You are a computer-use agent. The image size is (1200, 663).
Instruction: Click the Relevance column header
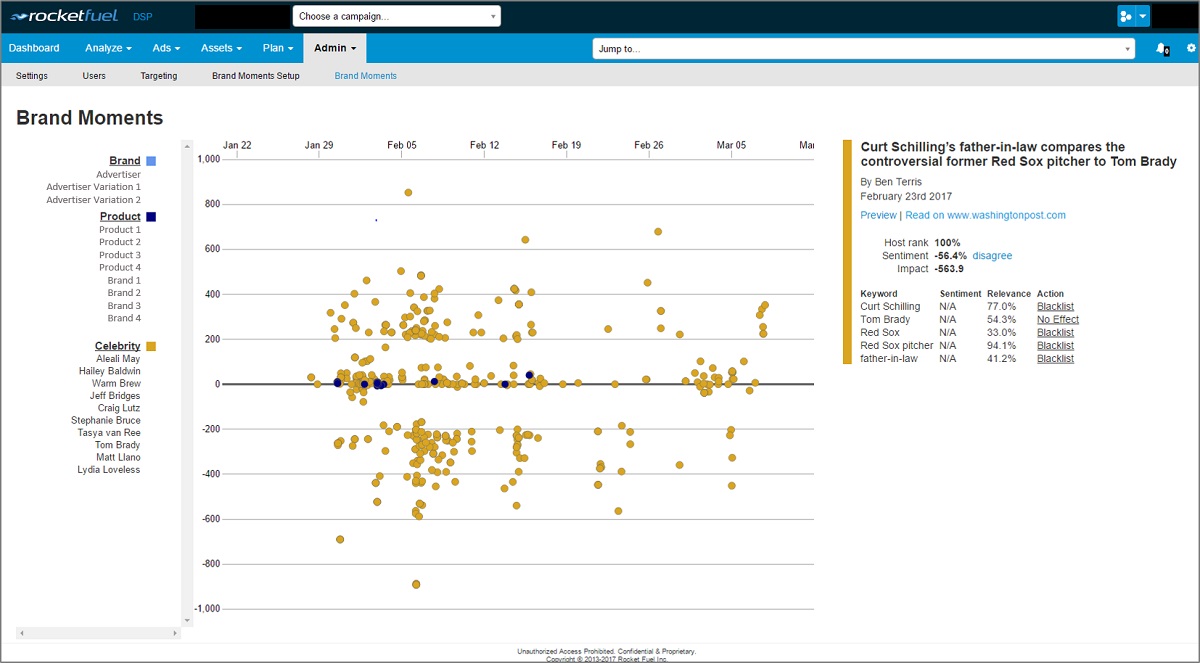[x=1009, y=294]
